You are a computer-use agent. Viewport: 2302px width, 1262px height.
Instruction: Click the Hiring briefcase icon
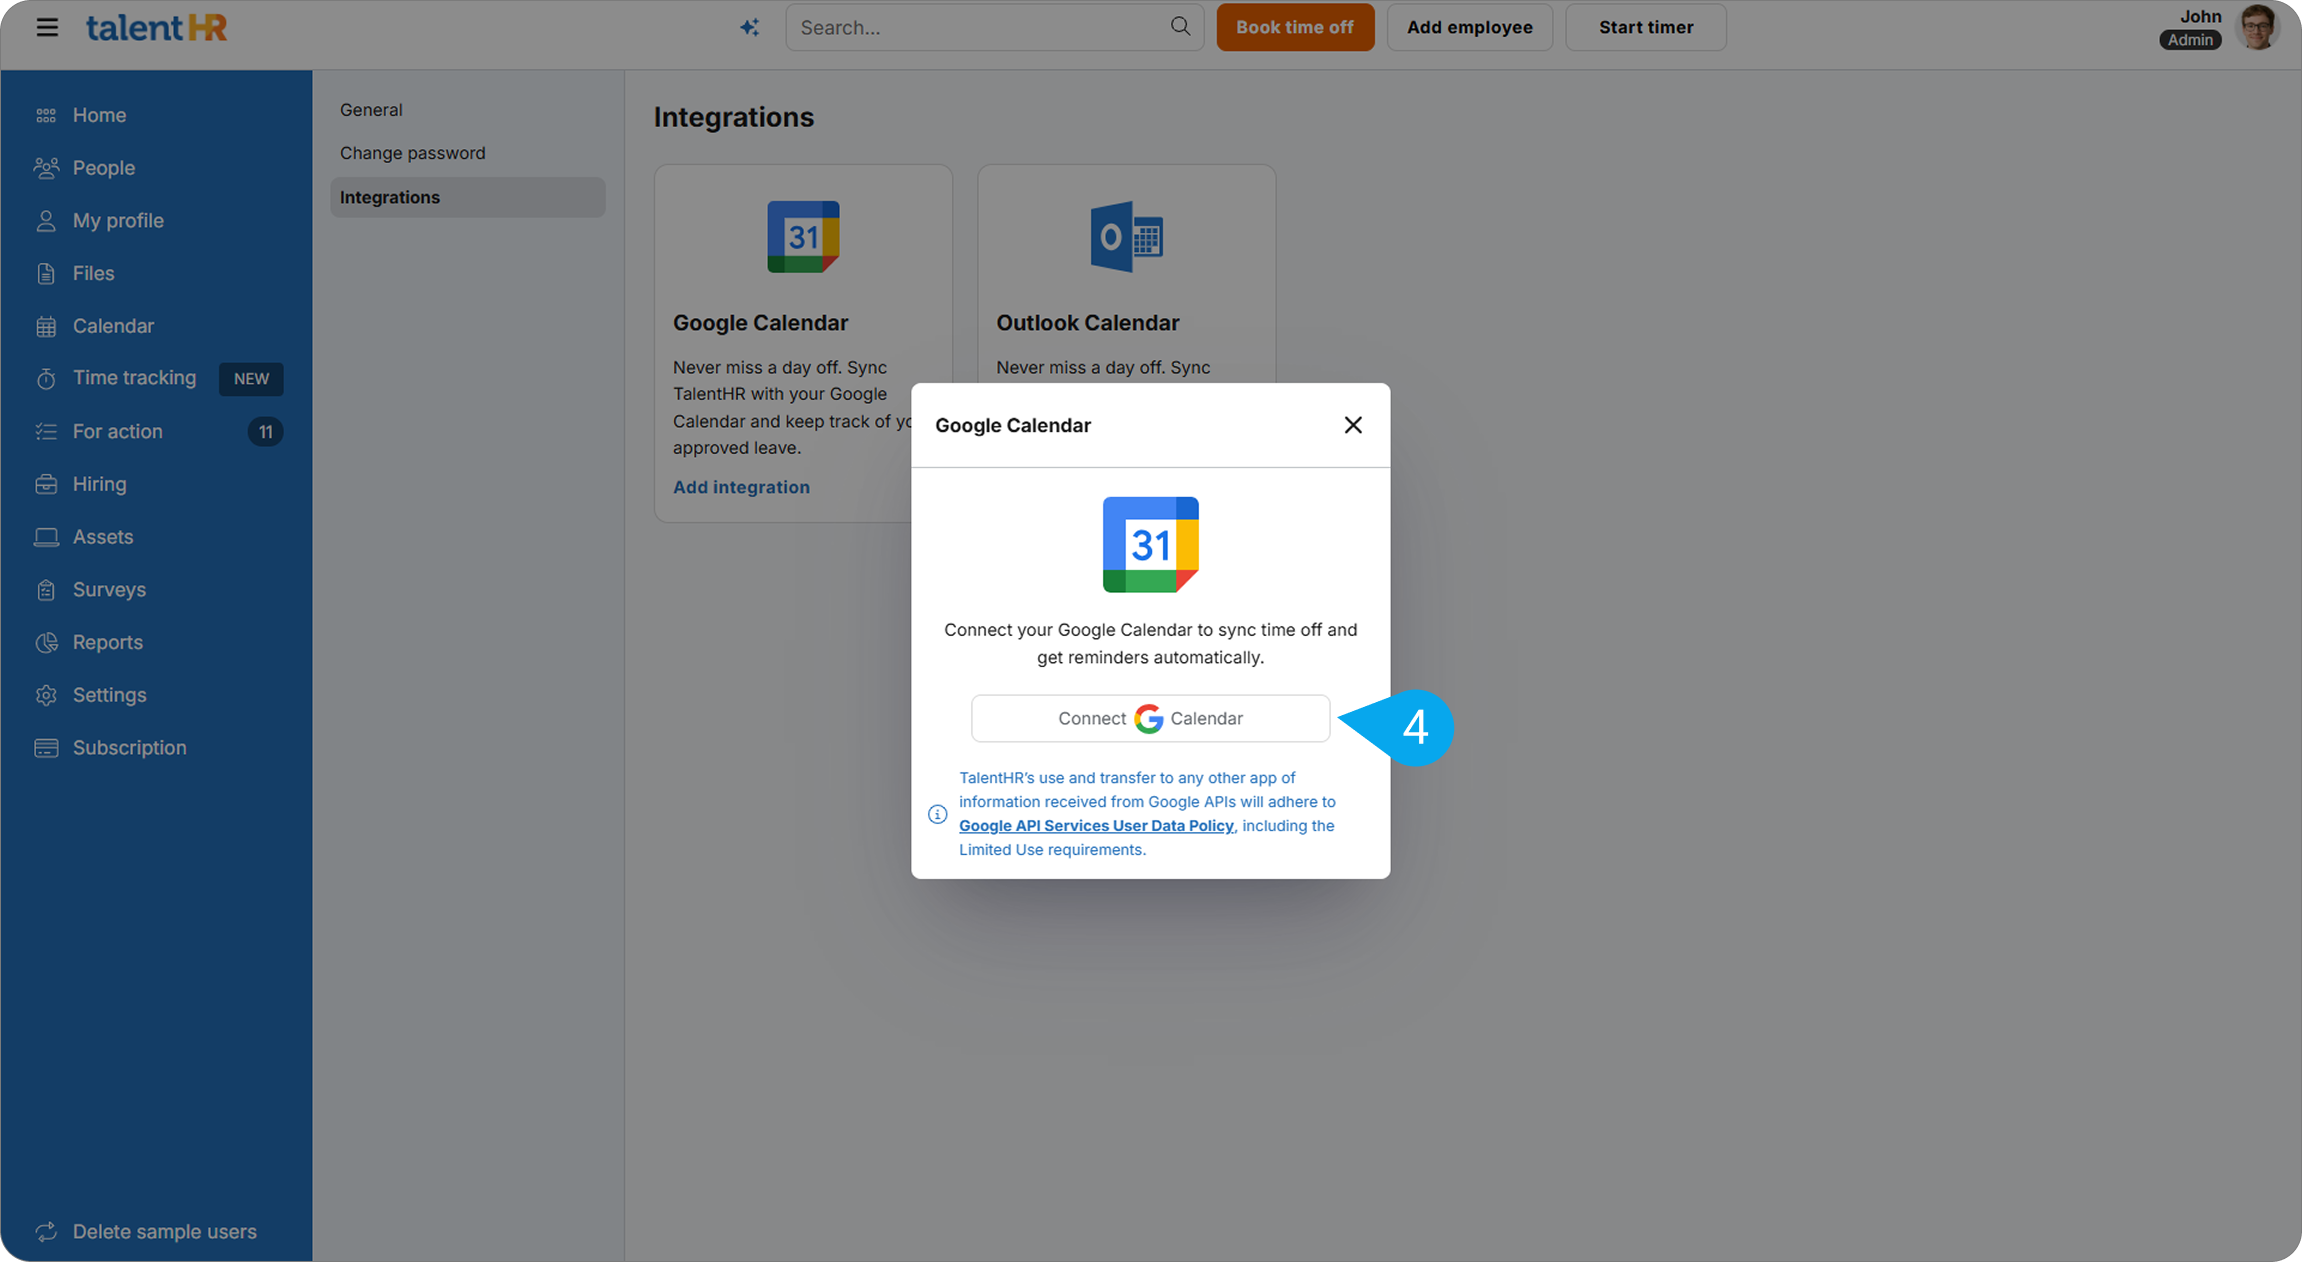coord(46,484)
